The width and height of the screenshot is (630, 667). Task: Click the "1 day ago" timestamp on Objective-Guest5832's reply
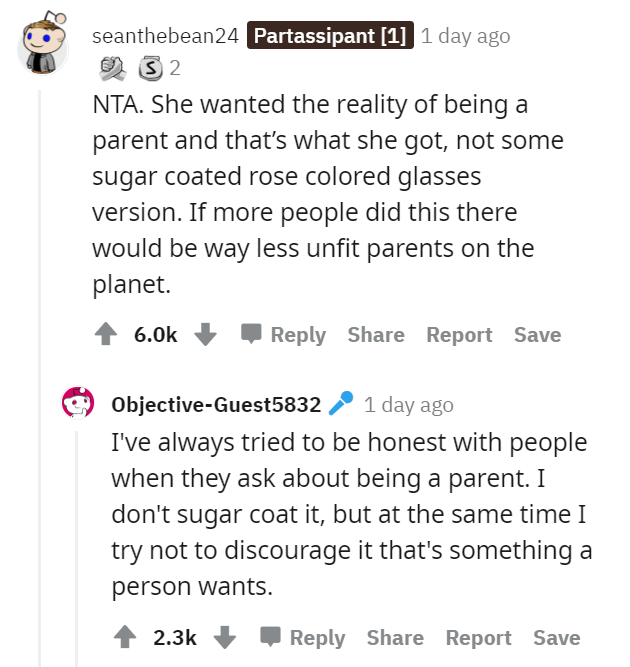pos(409,405)
